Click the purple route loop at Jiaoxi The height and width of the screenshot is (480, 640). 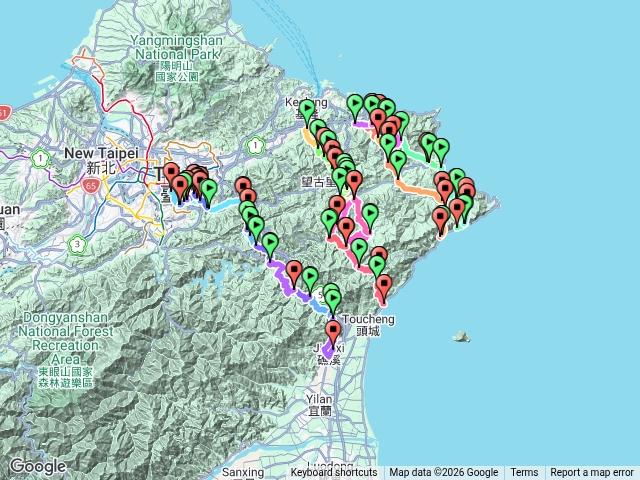click(328, 352)
